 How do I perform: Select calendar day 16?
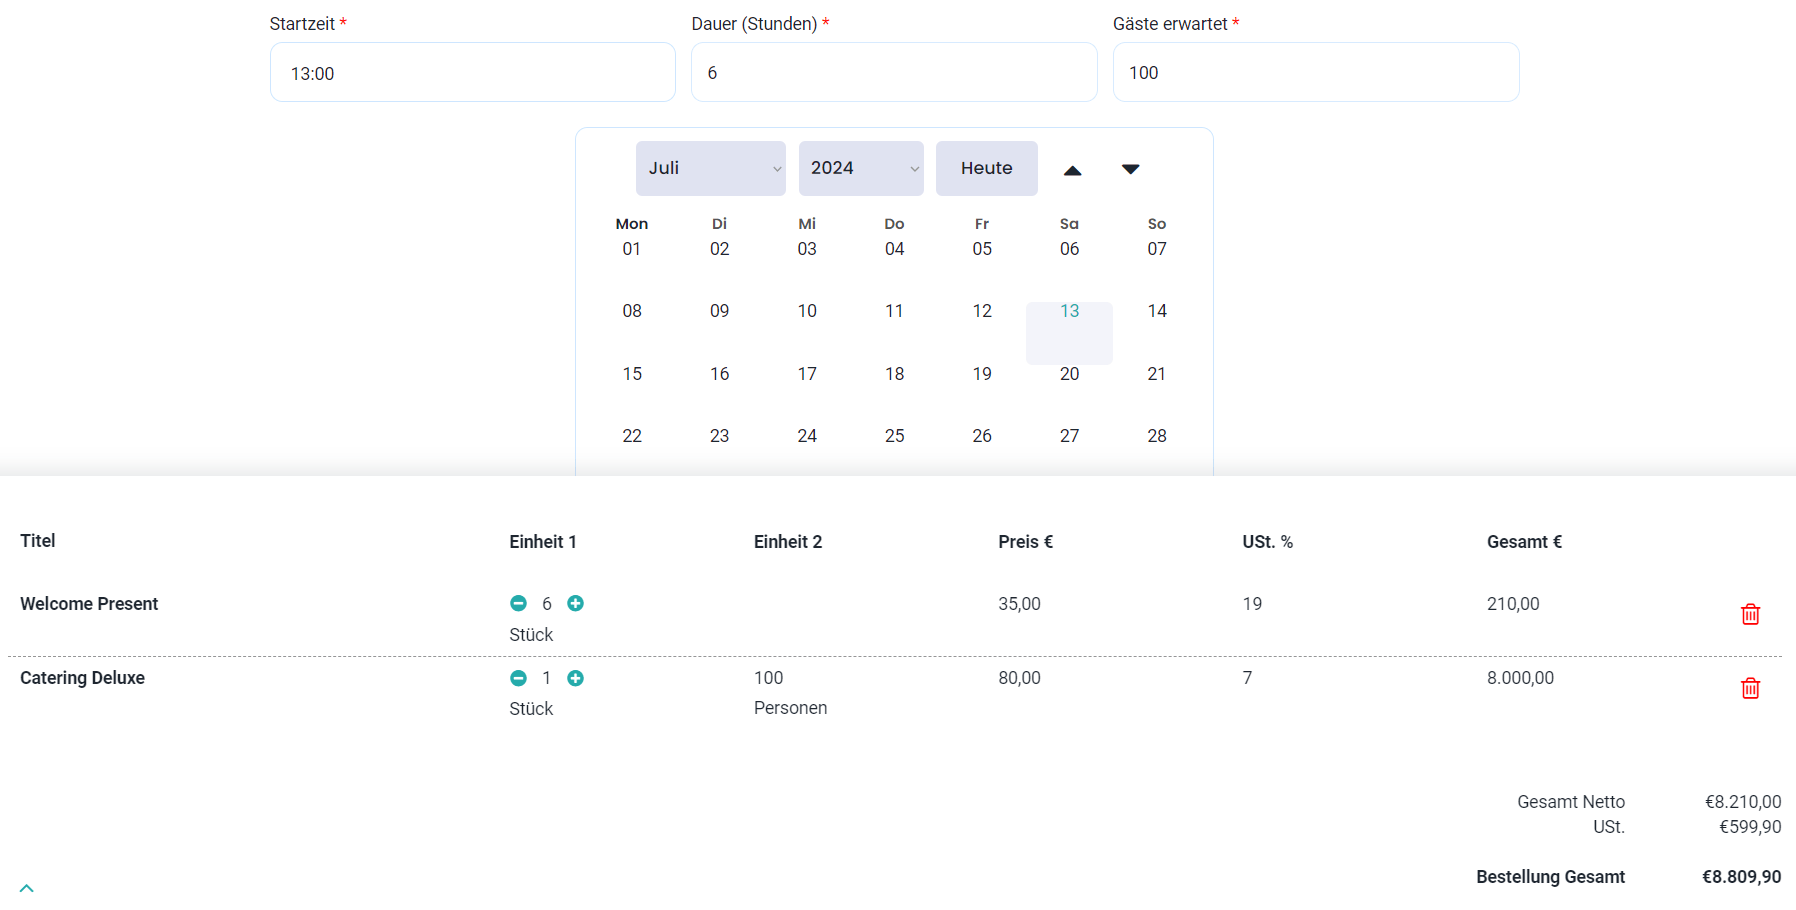point(720,374)
